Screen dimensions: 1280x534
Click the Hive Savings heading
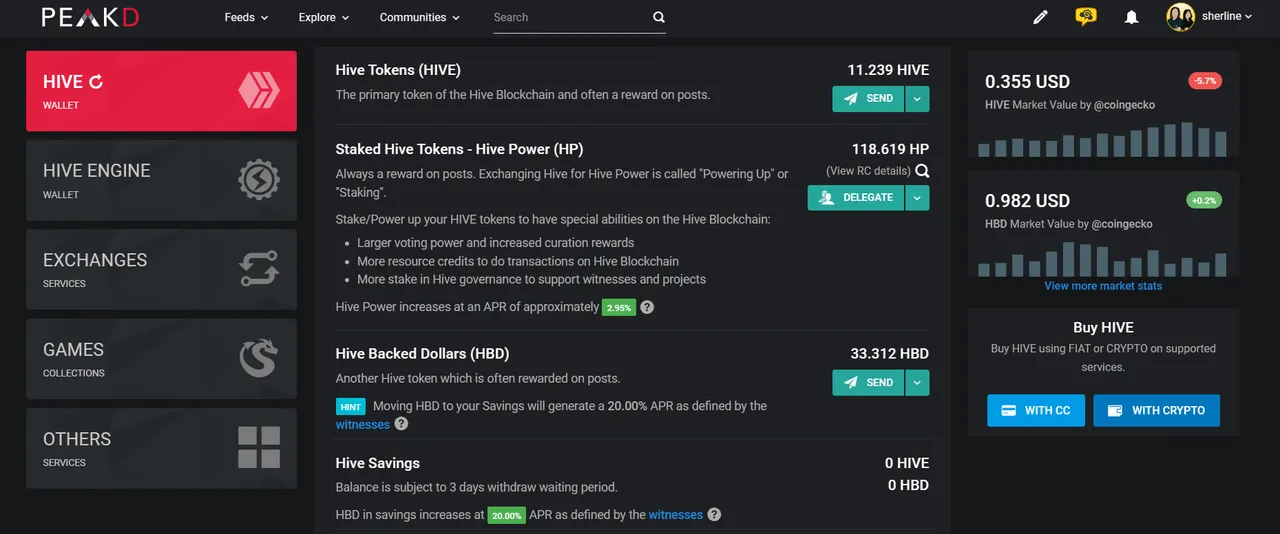point(378,463)
